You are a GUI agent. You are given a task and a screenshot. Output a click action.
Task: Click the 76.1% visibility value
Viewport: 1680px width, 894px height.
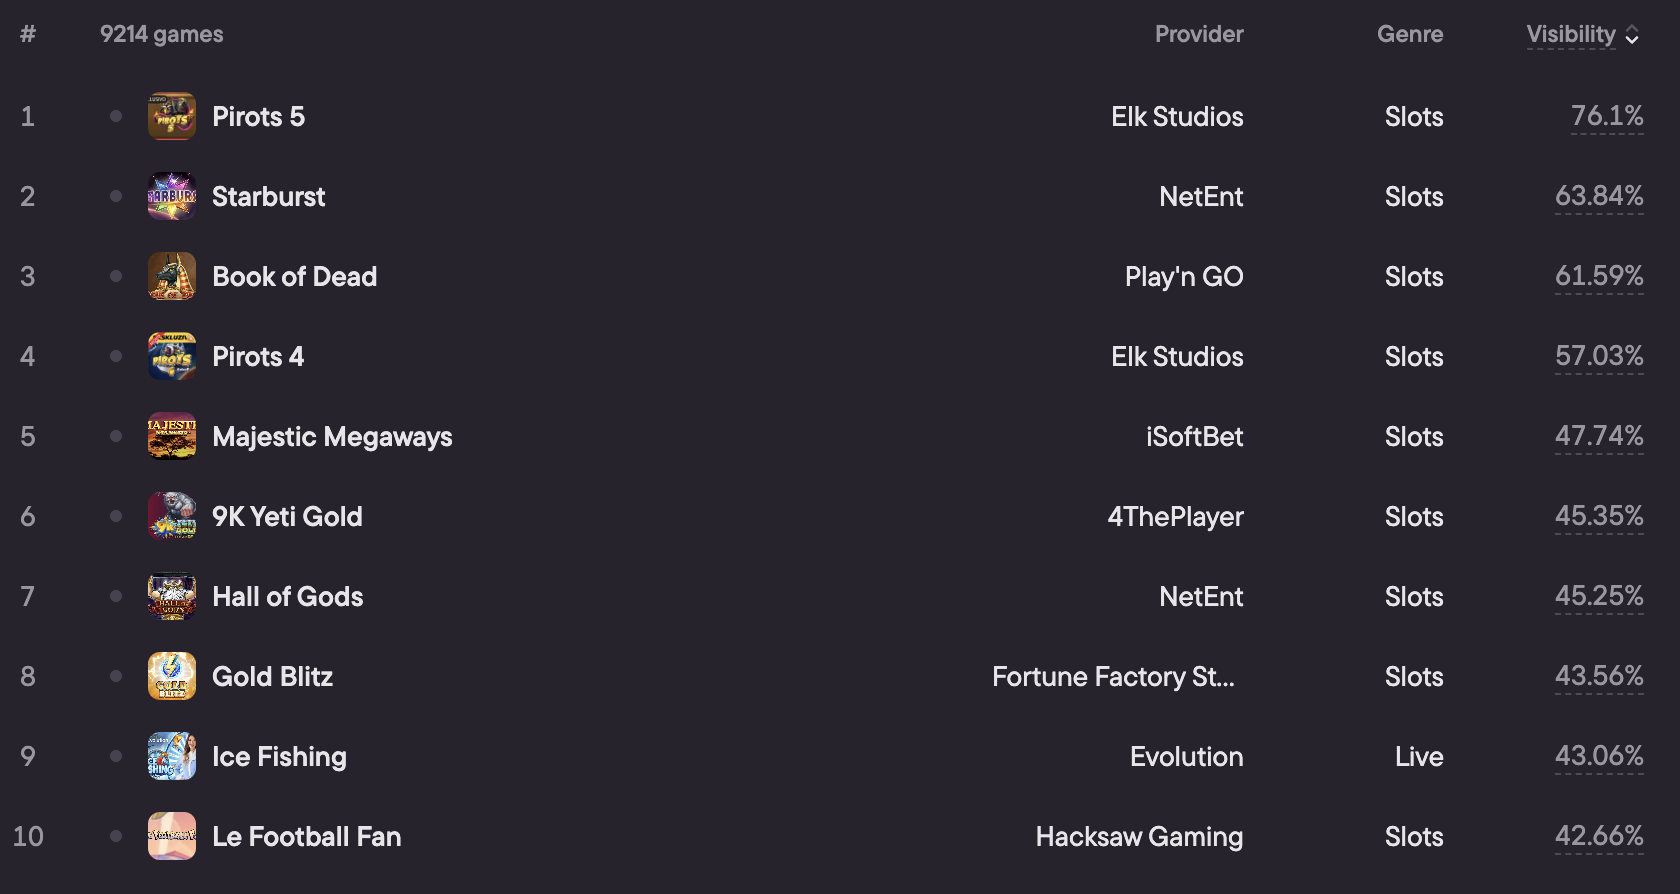[x=1607, y=116]
